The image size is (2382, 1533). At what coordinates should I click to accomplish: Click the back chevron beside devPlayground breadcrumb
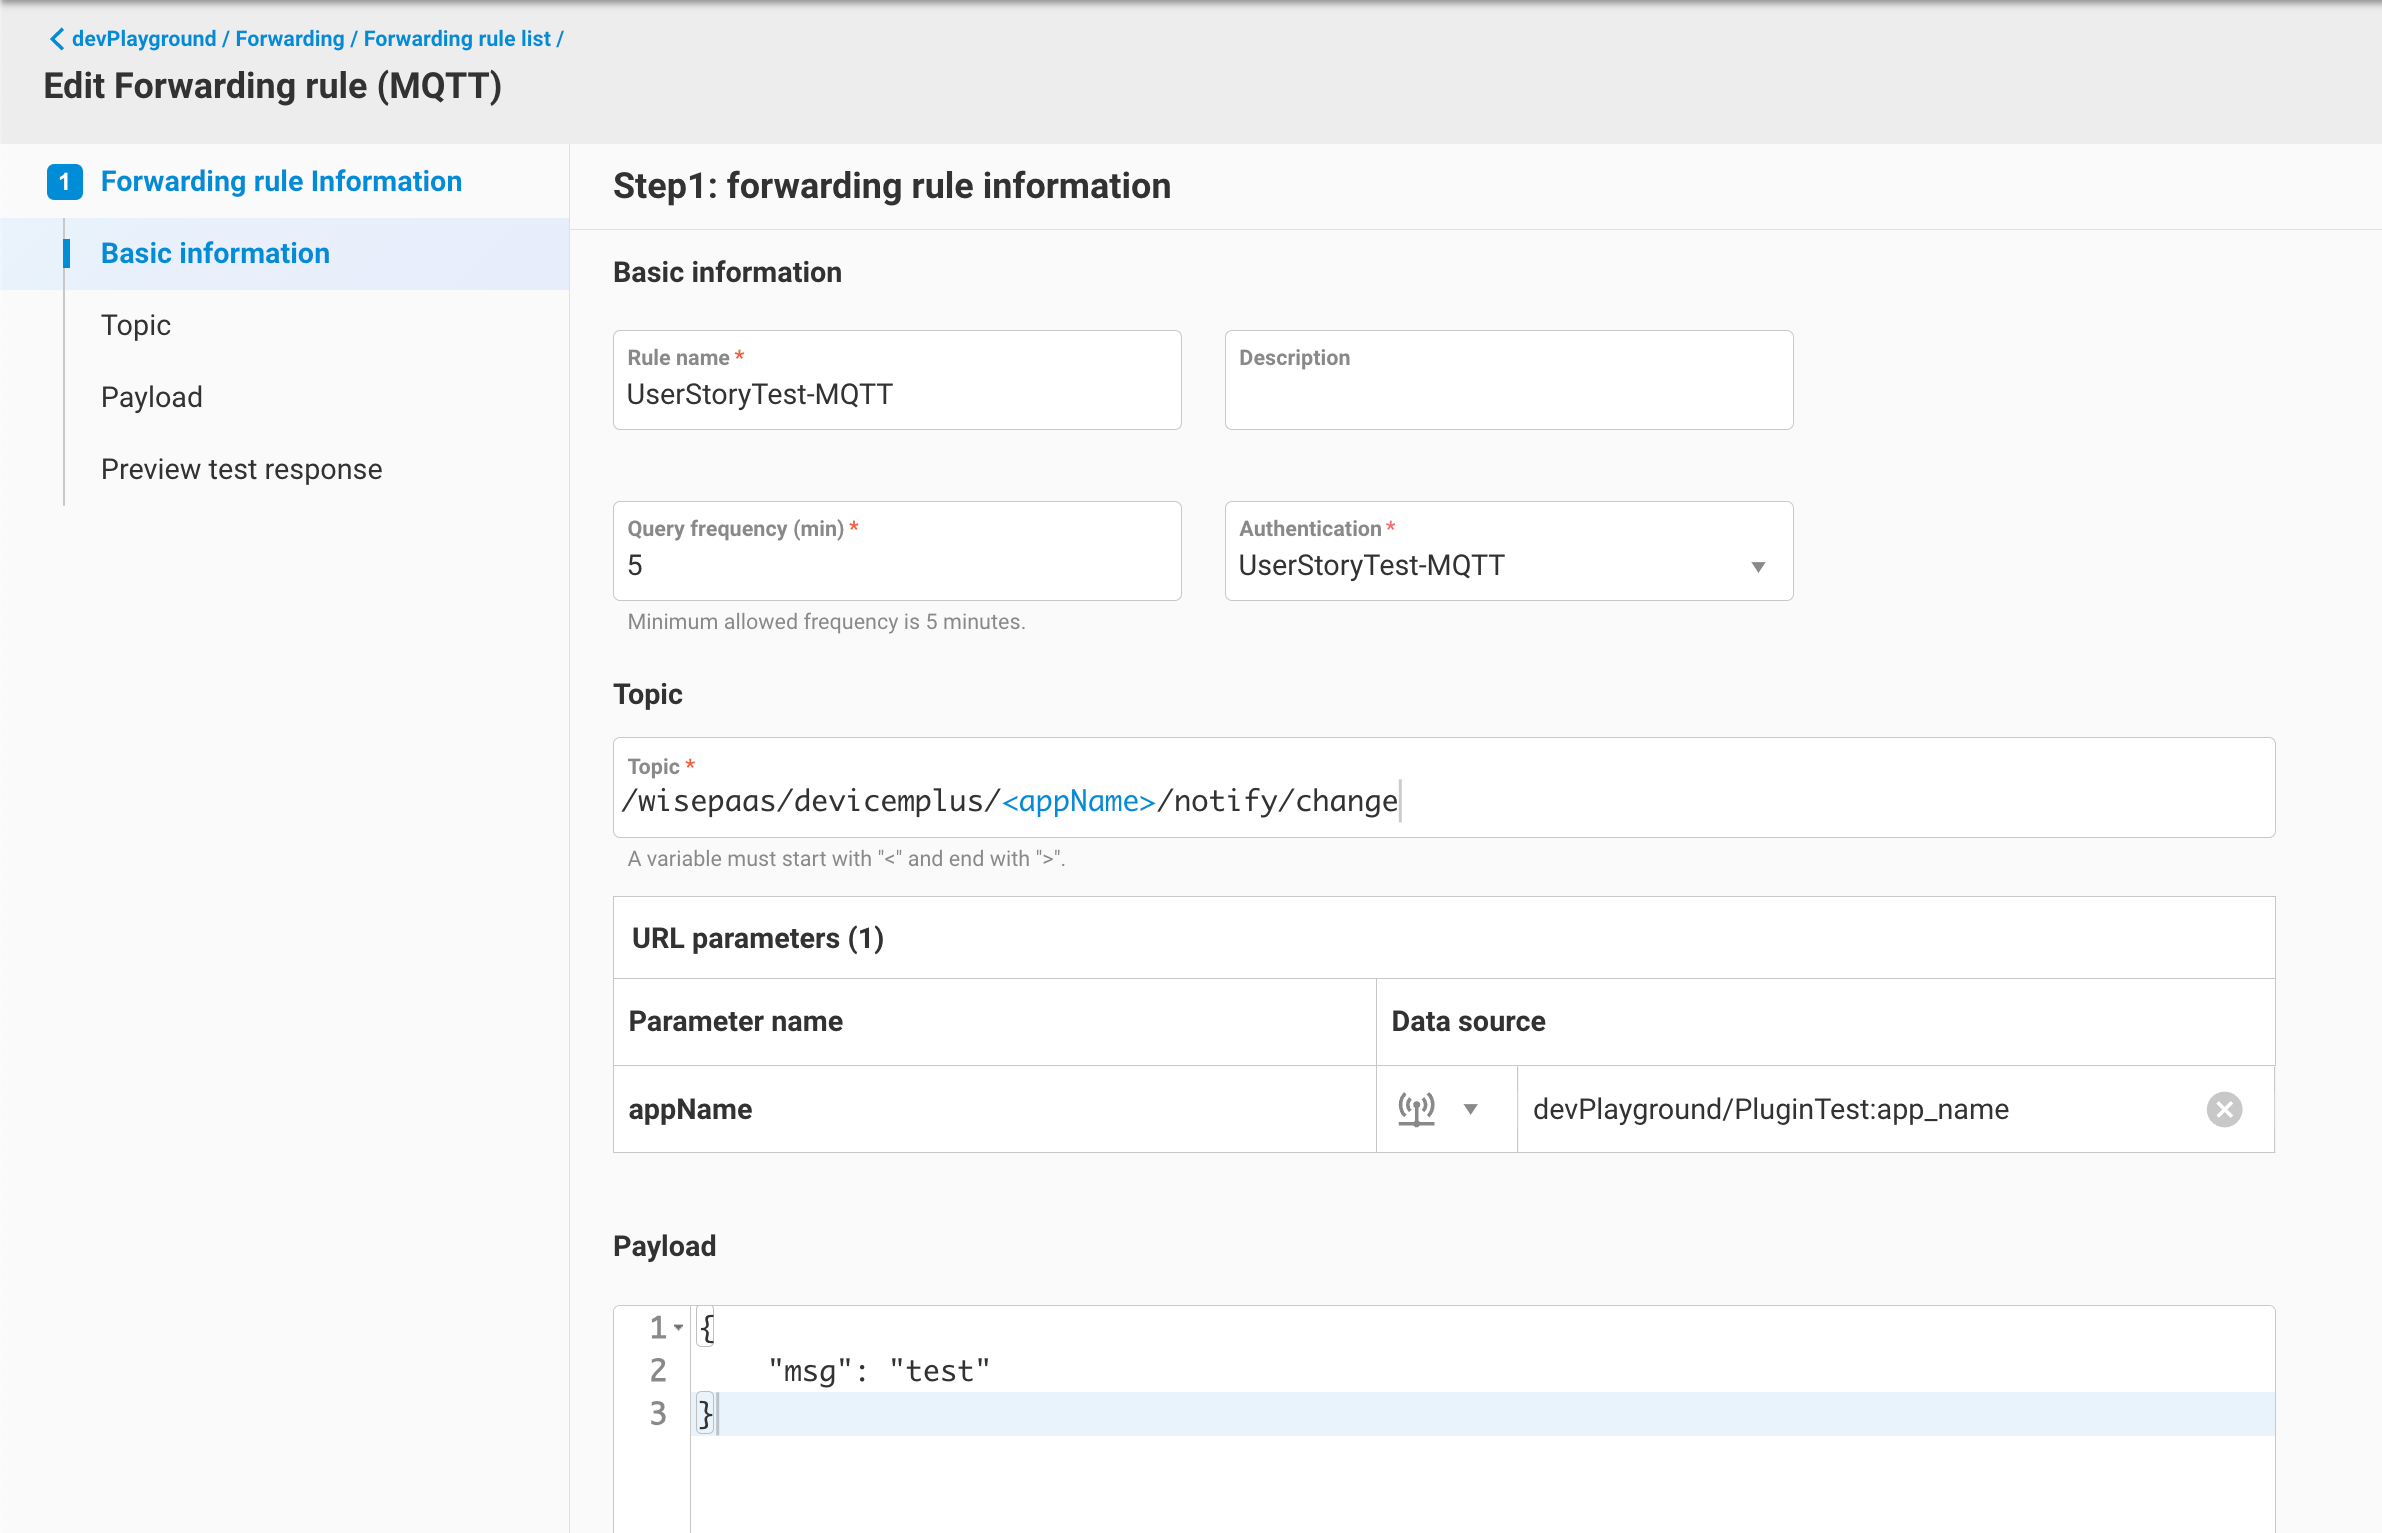(55, 38)
